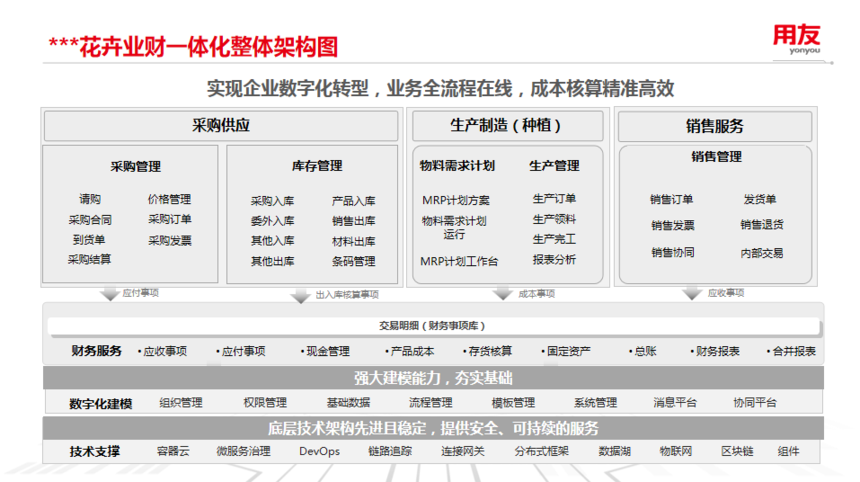Click the 销售管理 heading
This screenshot has width=860, height=482.
[x=716, y=157]
